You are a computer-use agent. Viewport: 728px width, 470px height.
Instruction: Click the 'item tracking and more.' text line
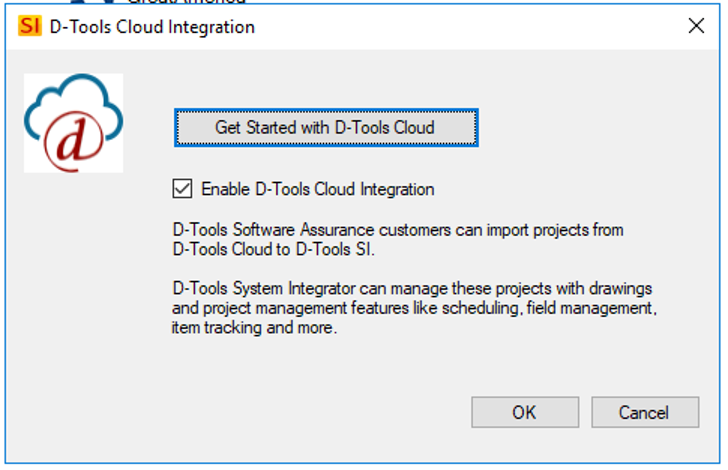(254, 327)
